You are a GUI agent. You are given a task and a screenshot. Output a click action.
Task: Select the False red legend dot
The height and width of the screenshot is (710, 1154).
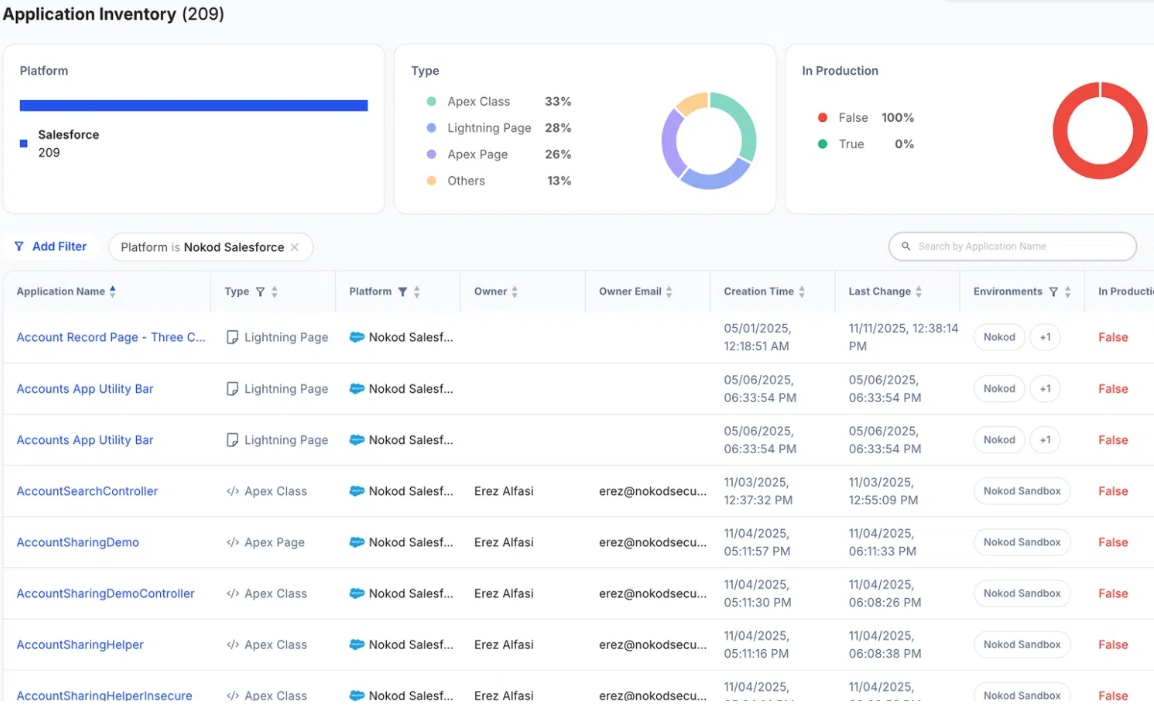click(x=823, y=118)
